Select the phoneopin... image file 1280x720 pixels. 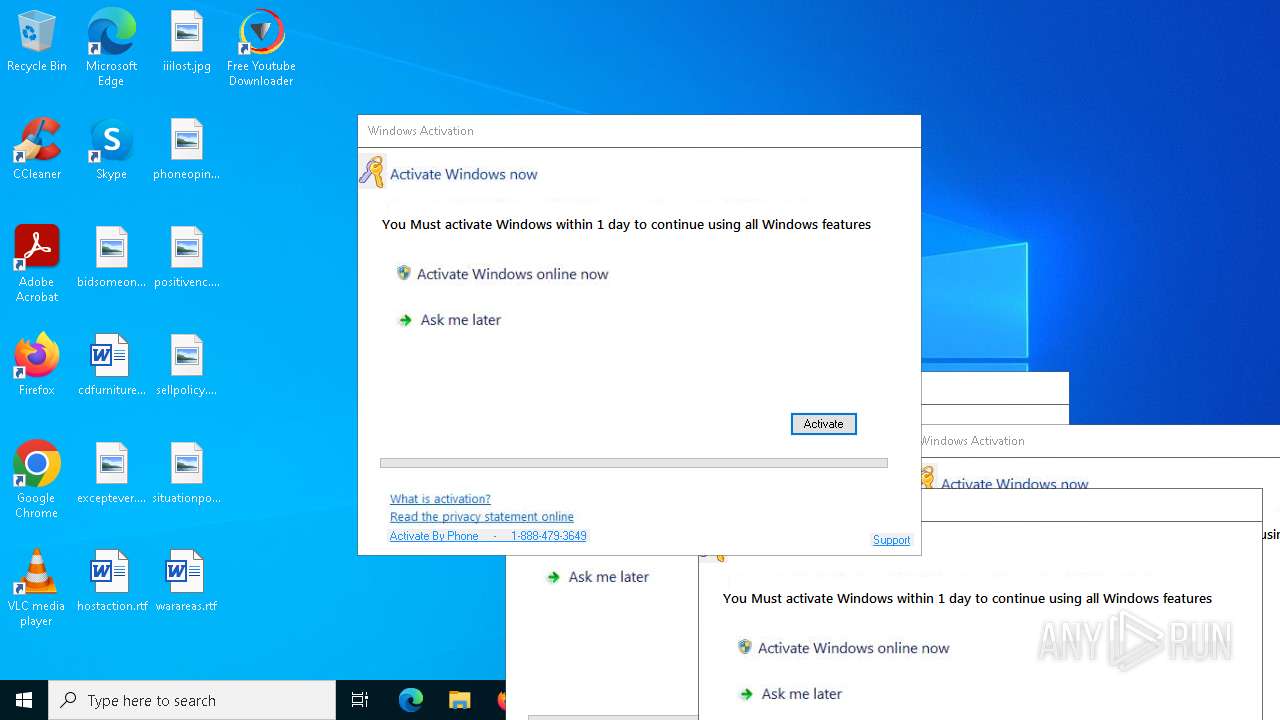(187, 150)
